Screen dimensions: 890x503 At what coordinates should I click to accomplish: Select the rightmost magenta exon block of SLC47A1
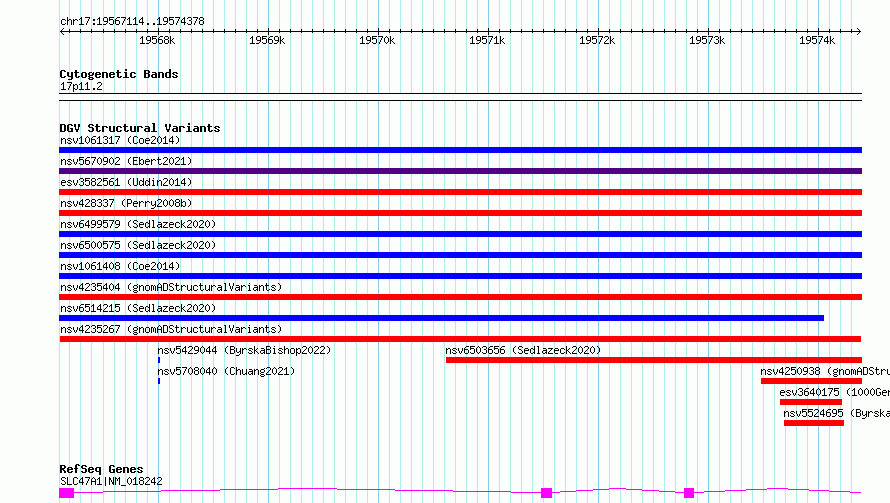[689, 493]
